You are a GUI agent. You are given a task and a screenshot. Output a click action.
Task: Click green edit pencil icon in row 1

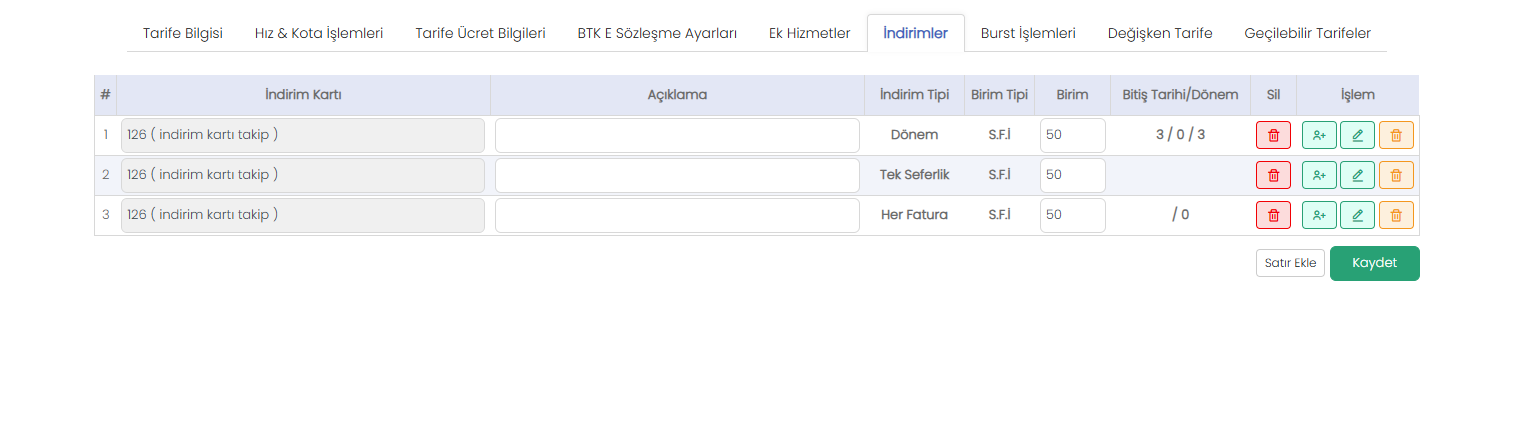coord(1357,135)
